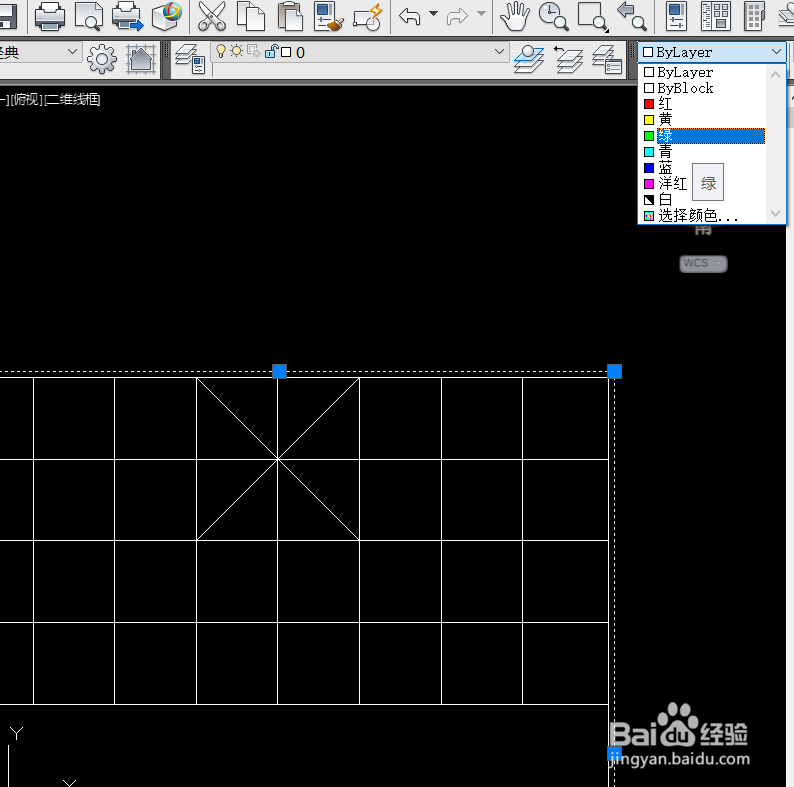This screenshot has height=787, width=794.
Task: Open Layer Properties Manager
Action: coord(190,59)
